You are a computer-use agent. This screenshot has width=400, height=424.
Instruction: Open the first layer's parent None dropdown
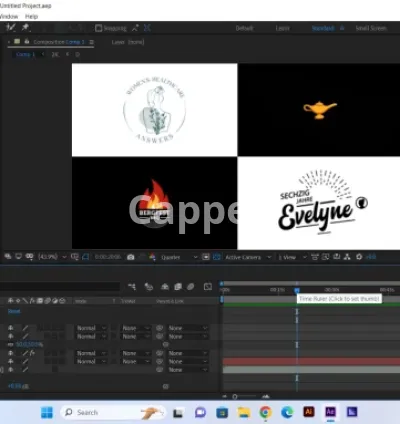pos(187,328)
